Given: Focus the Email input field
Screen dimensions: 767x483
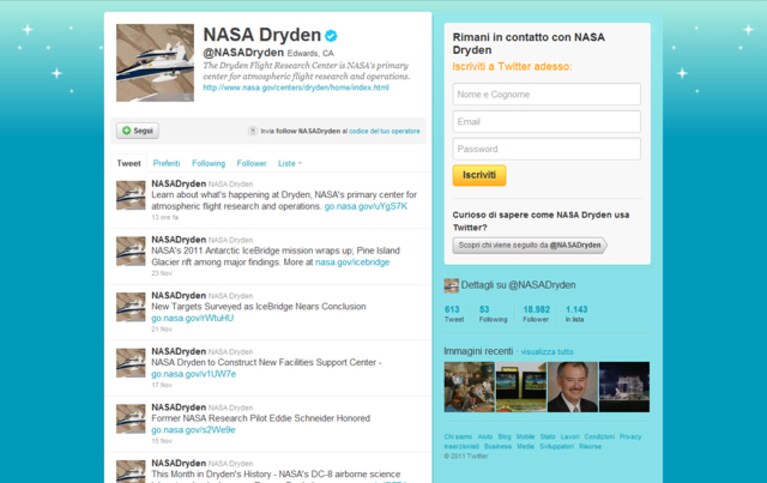Looking at the screenshot, I should [546, 121].
